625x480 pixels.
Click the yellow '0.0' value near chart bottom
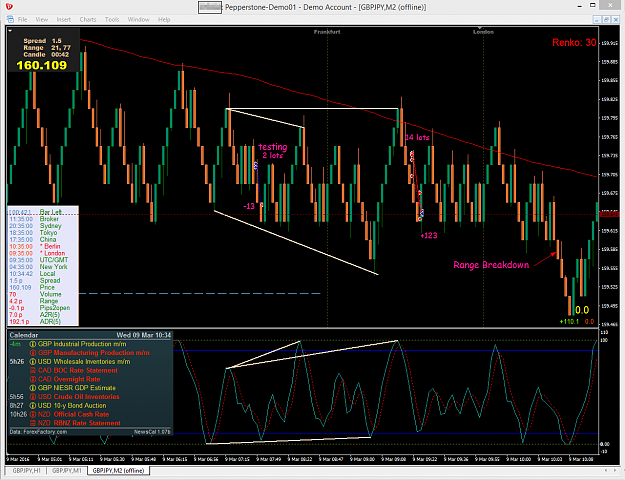582,310
